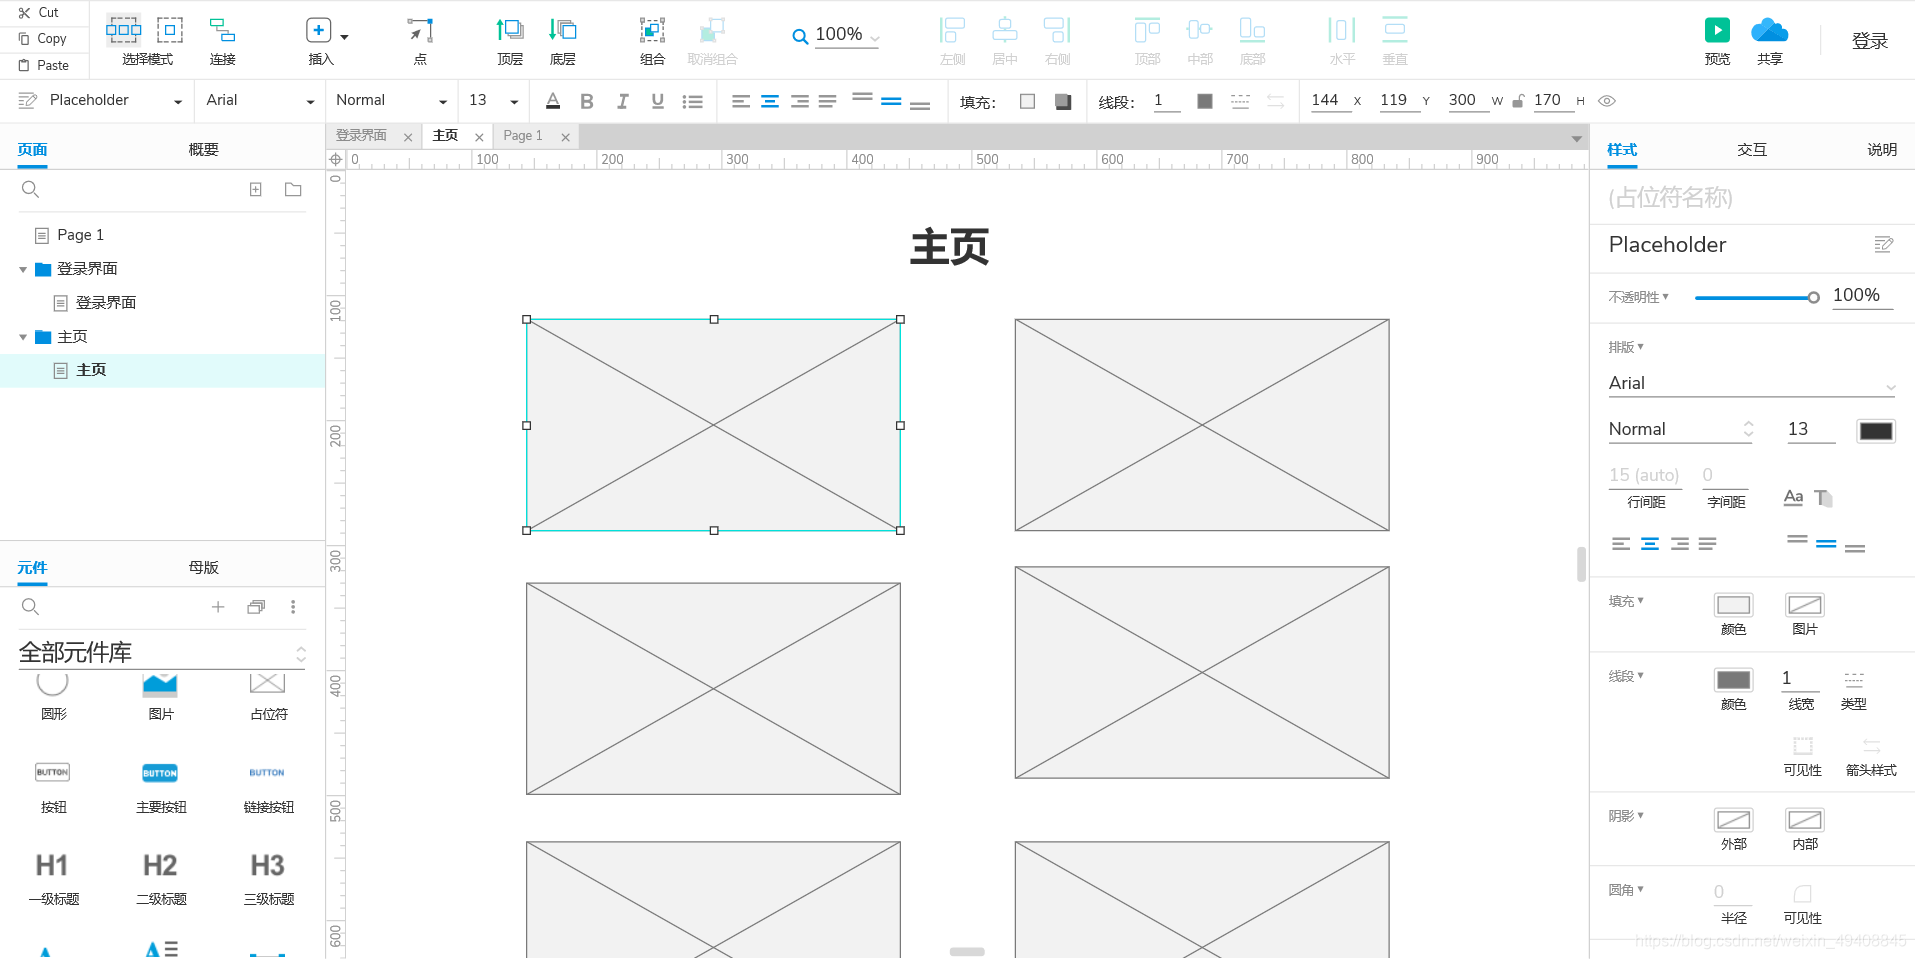Select the contained selection mode icon

(x=170, y=30)
